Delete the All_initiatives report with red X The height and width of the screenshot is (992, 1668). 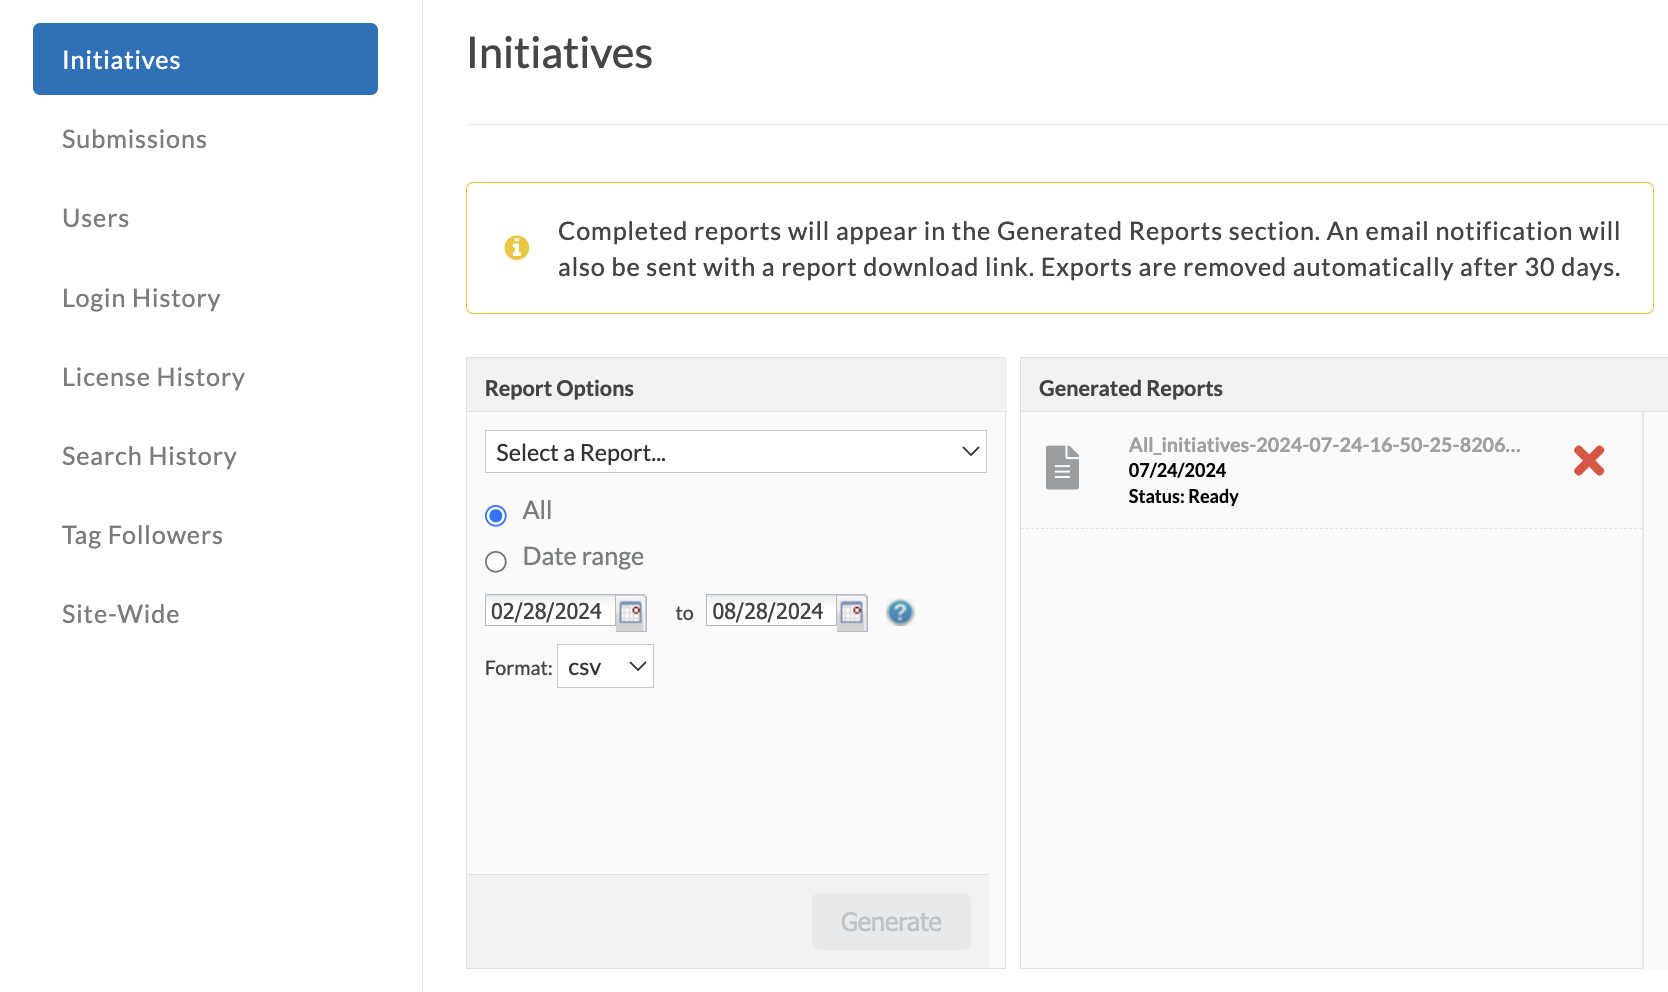pos(1588,461)
